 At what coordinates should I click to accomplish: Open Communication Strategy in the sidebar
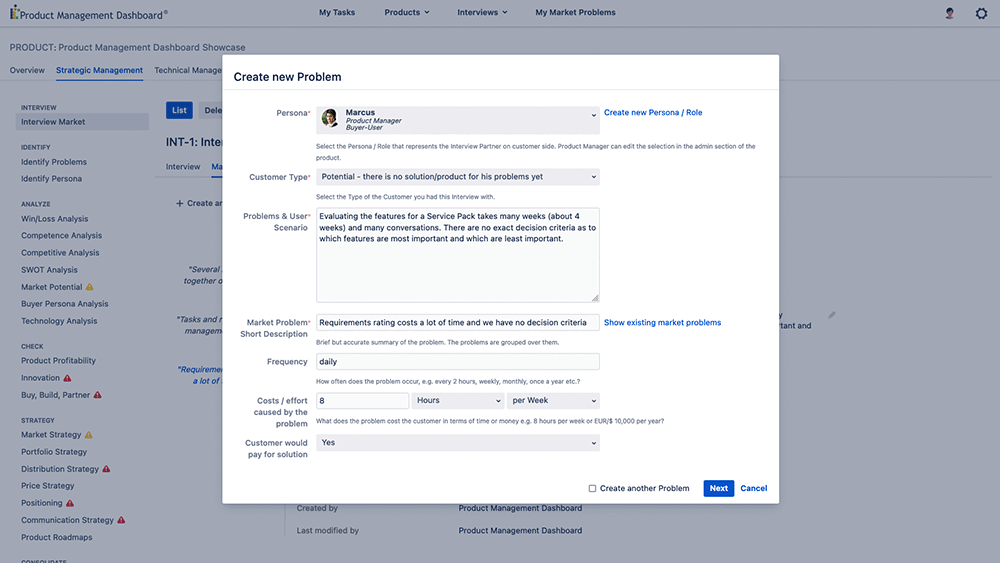67,520
